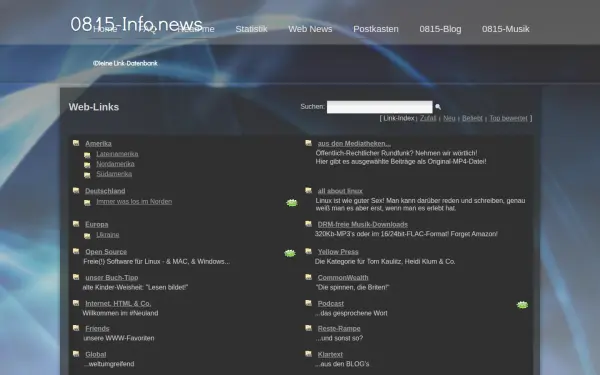Click the folder icon beside Yellow Press
The width and height of the screenshot is (600, 375).
click(308, 251)
